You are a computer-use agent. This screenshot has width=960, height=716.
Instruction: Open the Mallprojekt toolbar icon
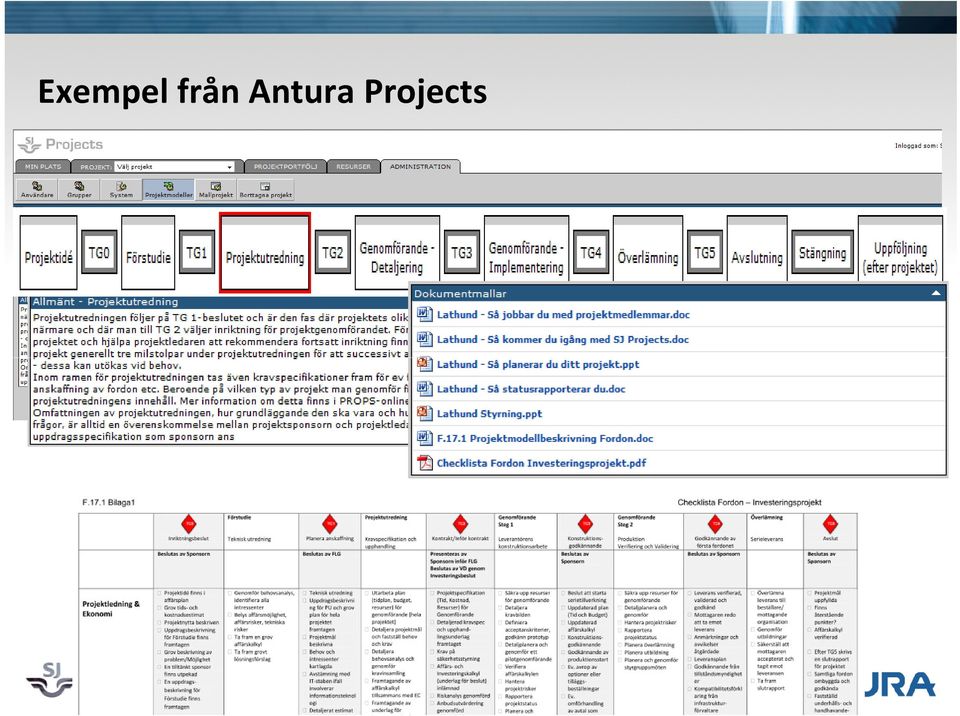(x=216, y=189)
